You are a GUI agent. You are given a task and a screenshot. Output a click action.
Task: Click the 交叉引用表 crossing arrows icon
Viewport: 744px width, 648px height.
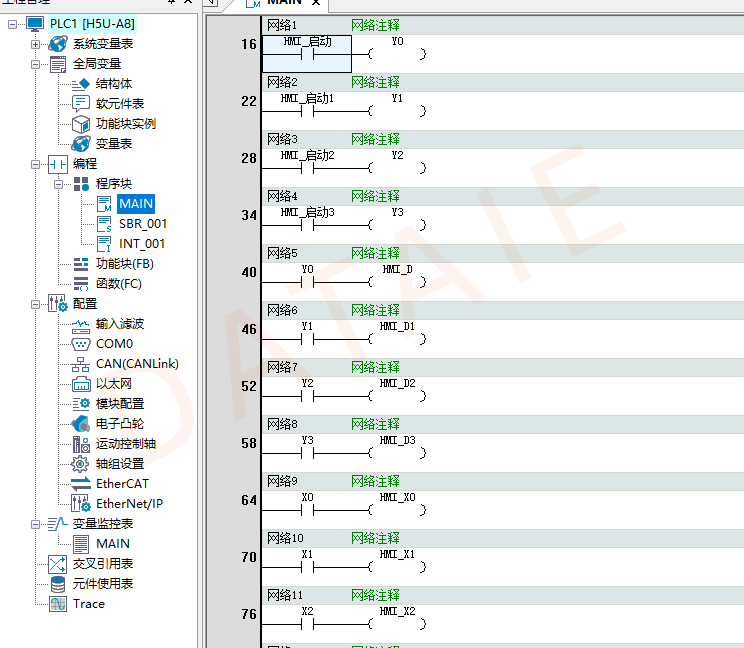pos(58,564)
